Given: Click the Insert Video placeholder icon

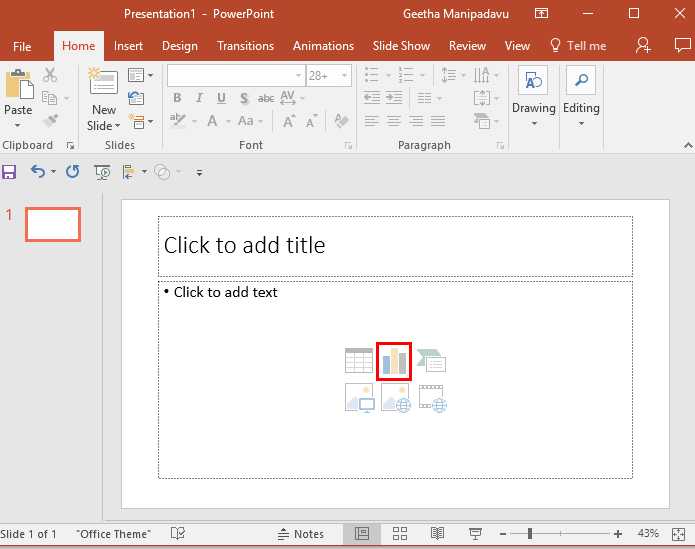Looking at the screenshot, I should click(432, 398).
